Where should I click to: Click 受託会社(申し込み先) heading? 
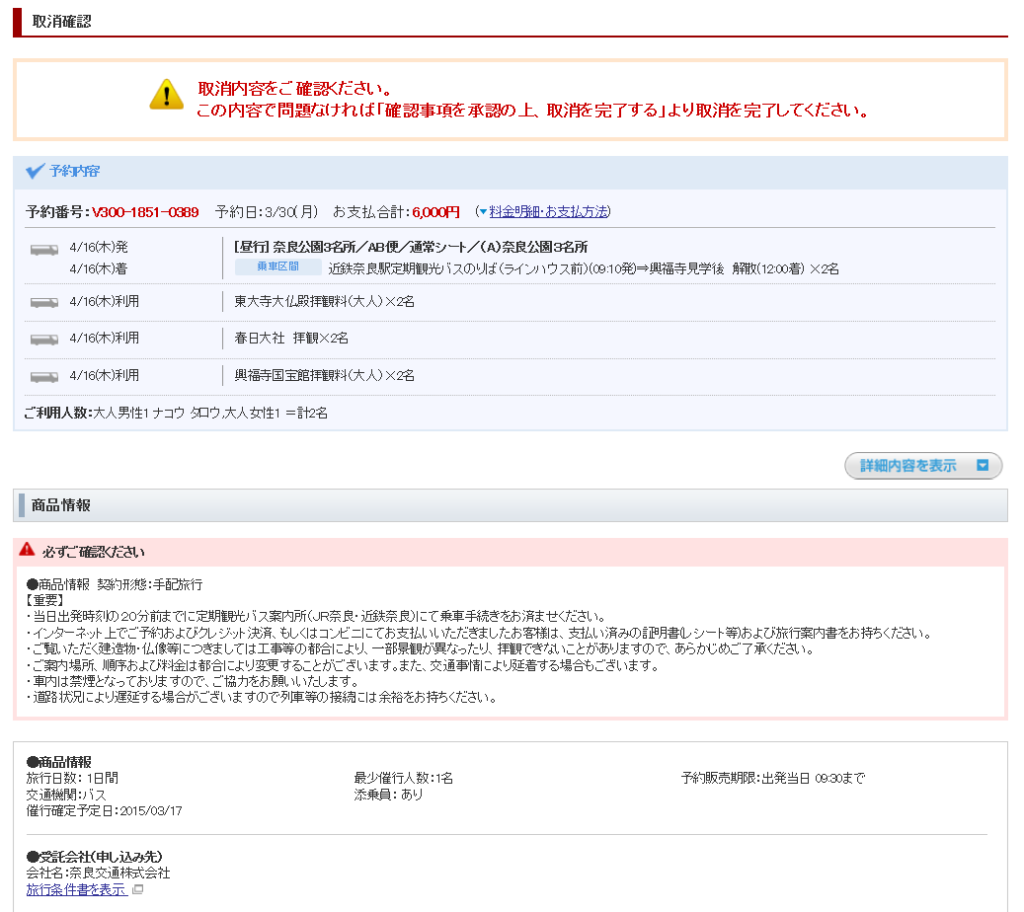pyautogui.click(x=95, y=856)
